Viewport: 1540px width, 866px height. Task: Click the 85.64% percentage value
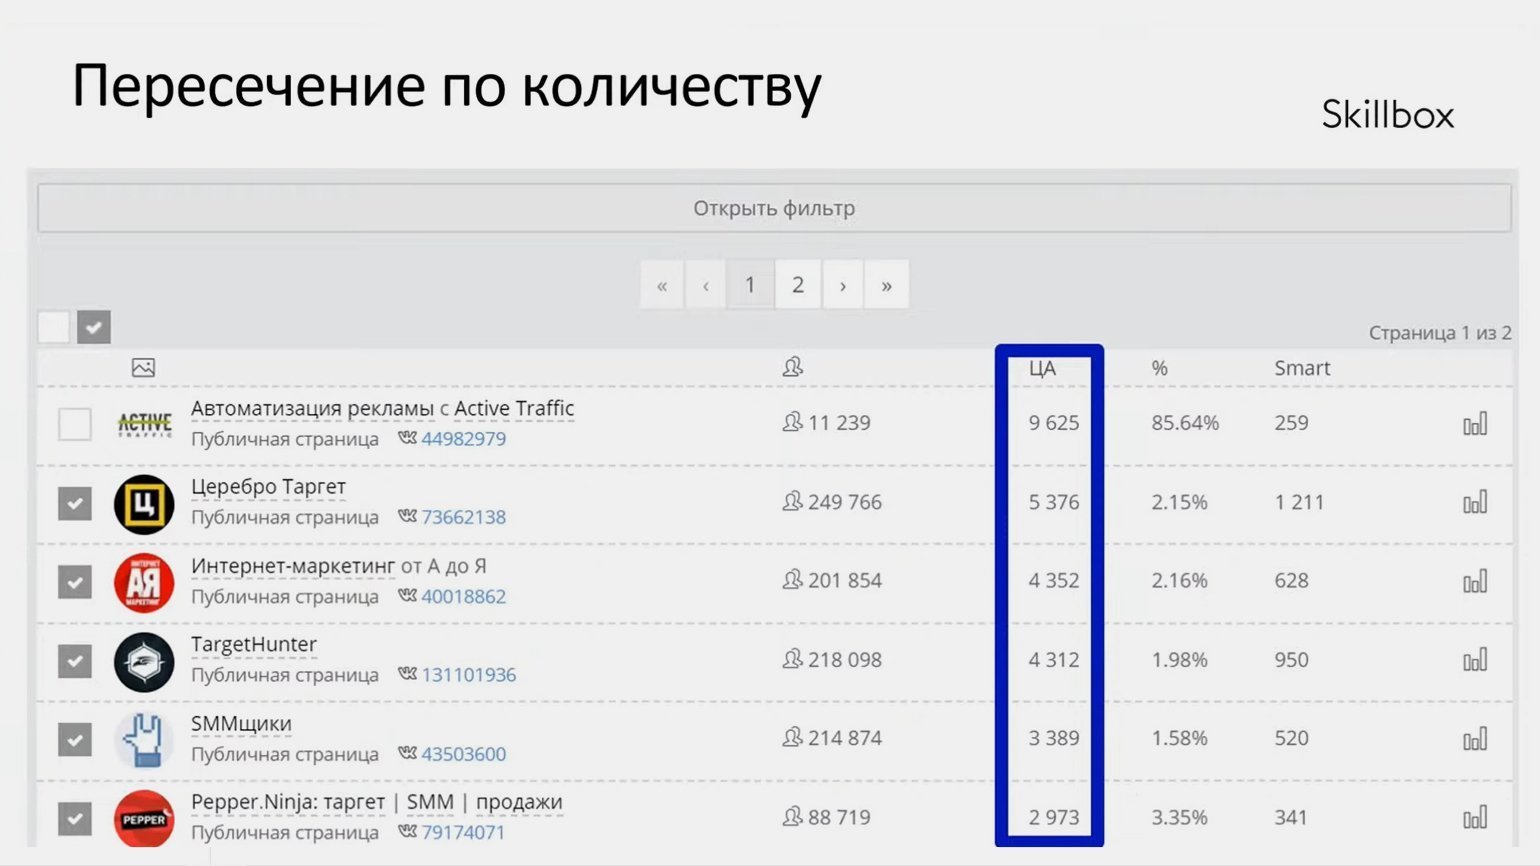[1185, 422]
